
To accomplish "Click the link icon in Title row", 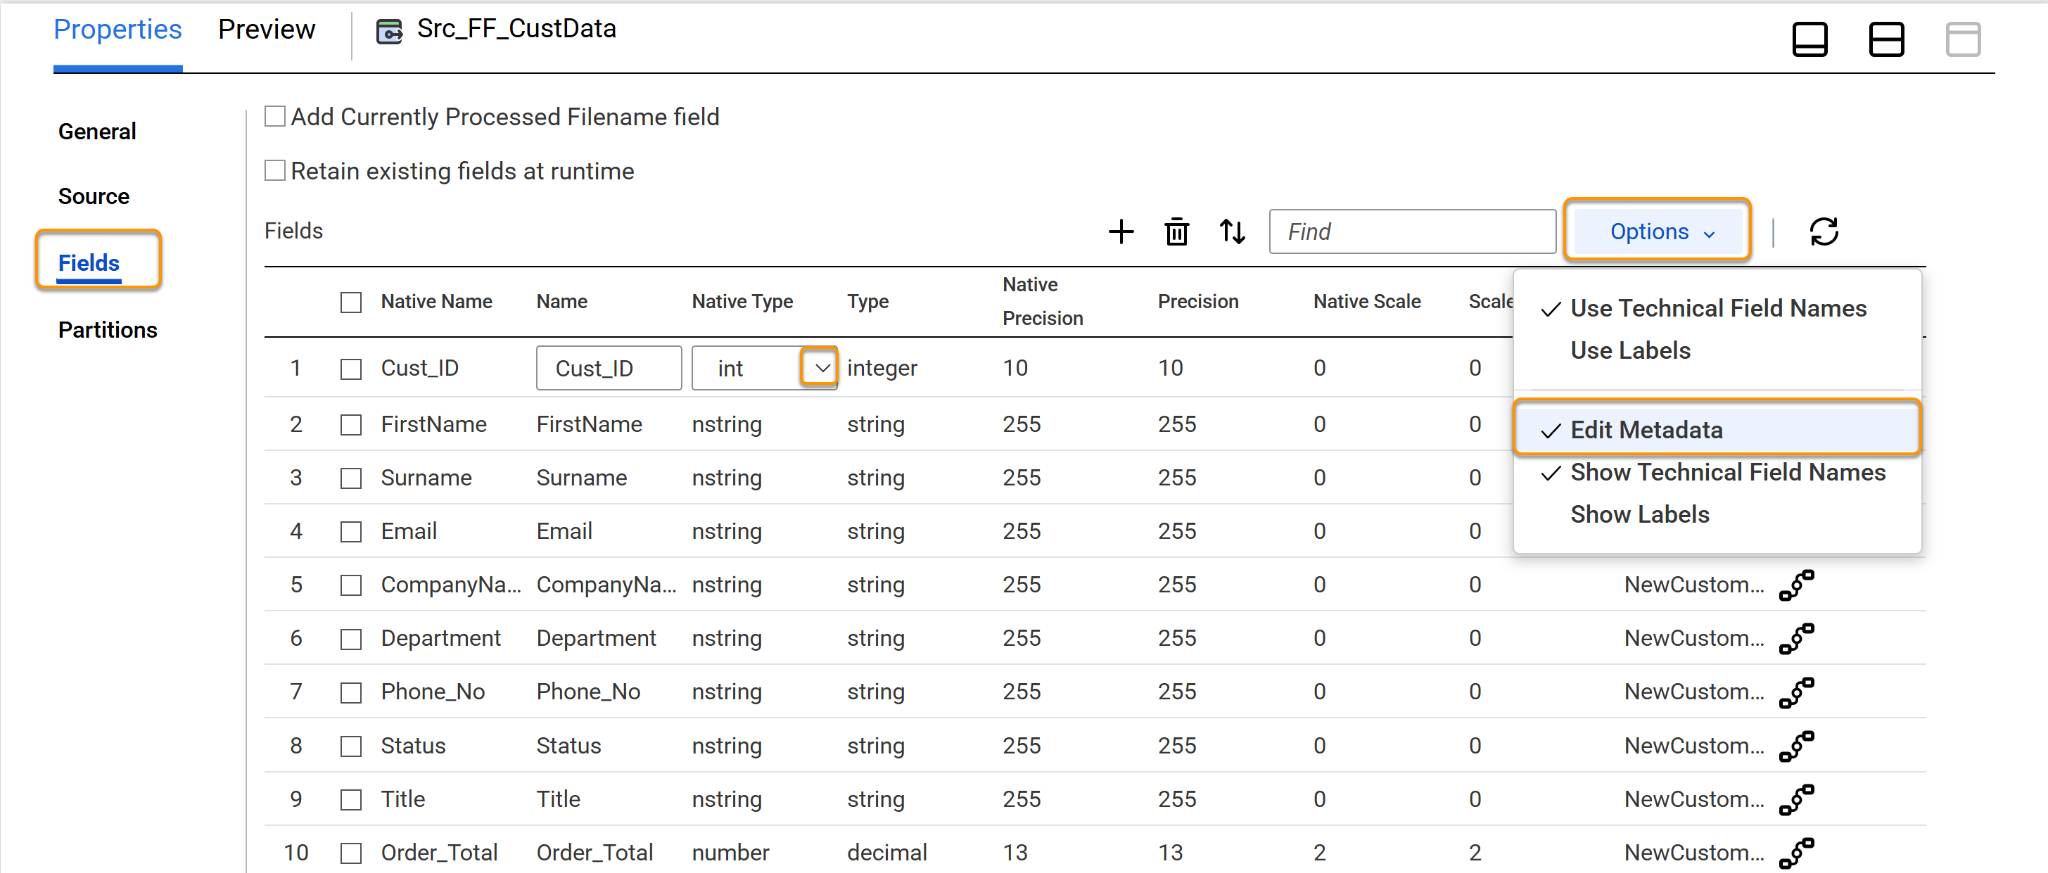I will (1797, 800).
